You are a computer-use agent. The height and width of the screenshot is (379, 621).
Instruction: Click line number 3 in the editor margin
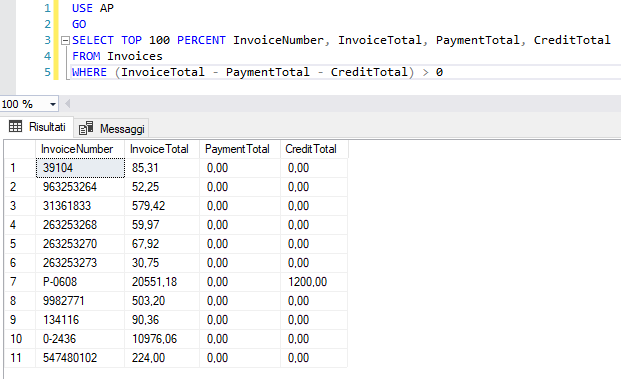48,40
